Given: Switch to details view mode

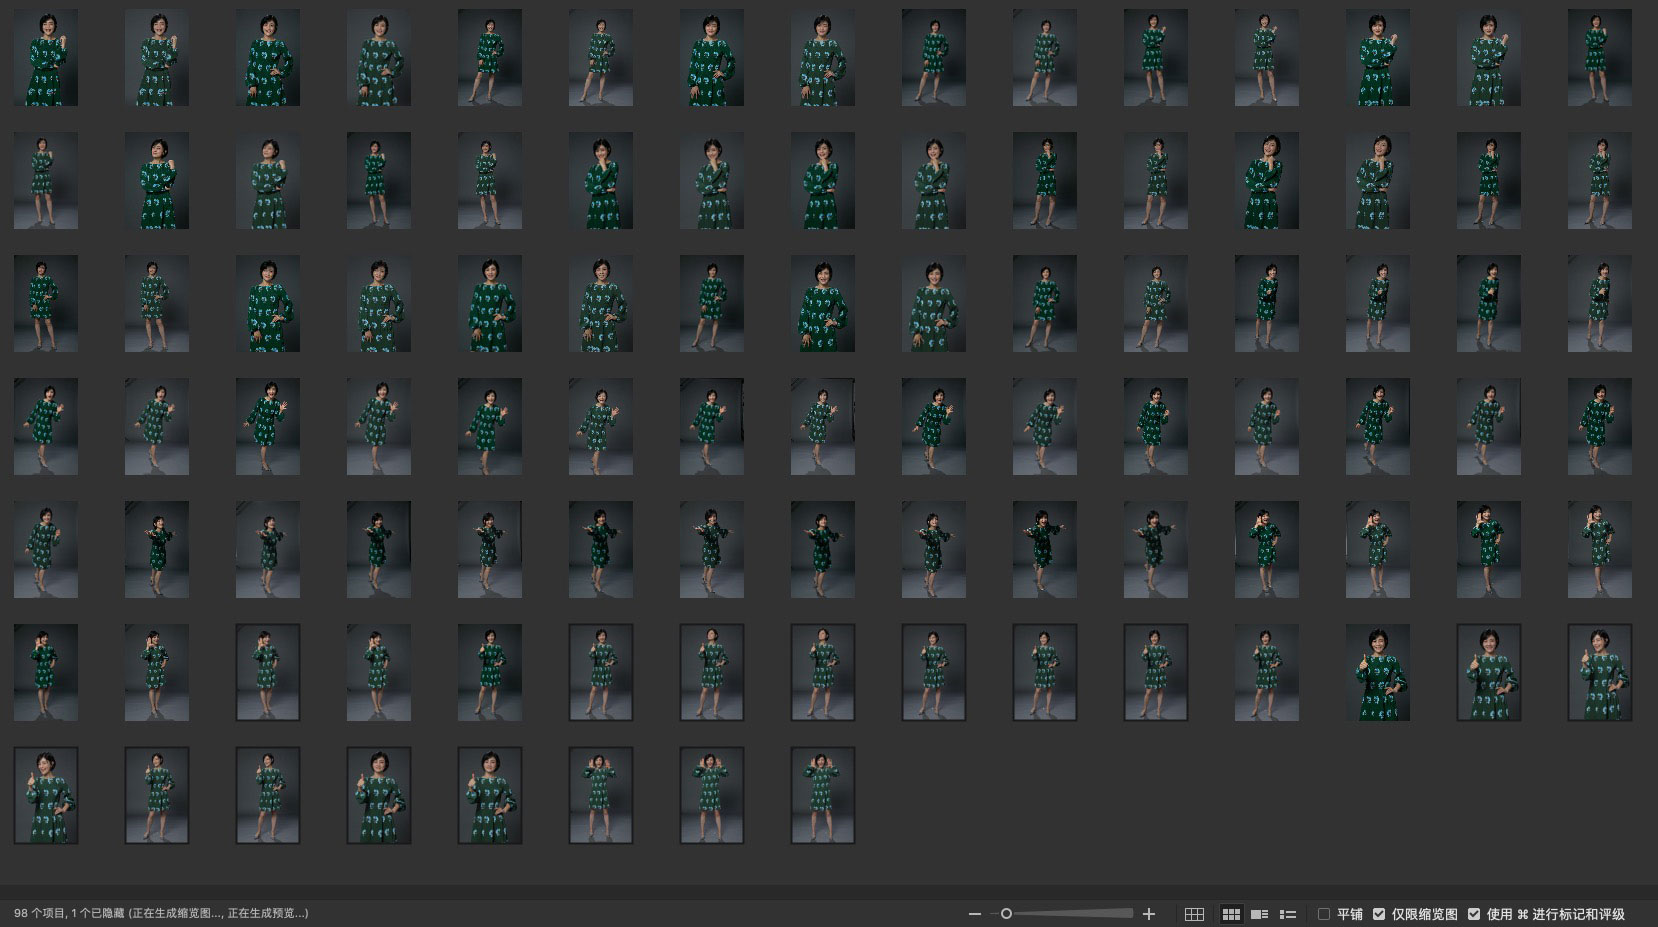Looking at the screenshot, I should (1260, 914).
